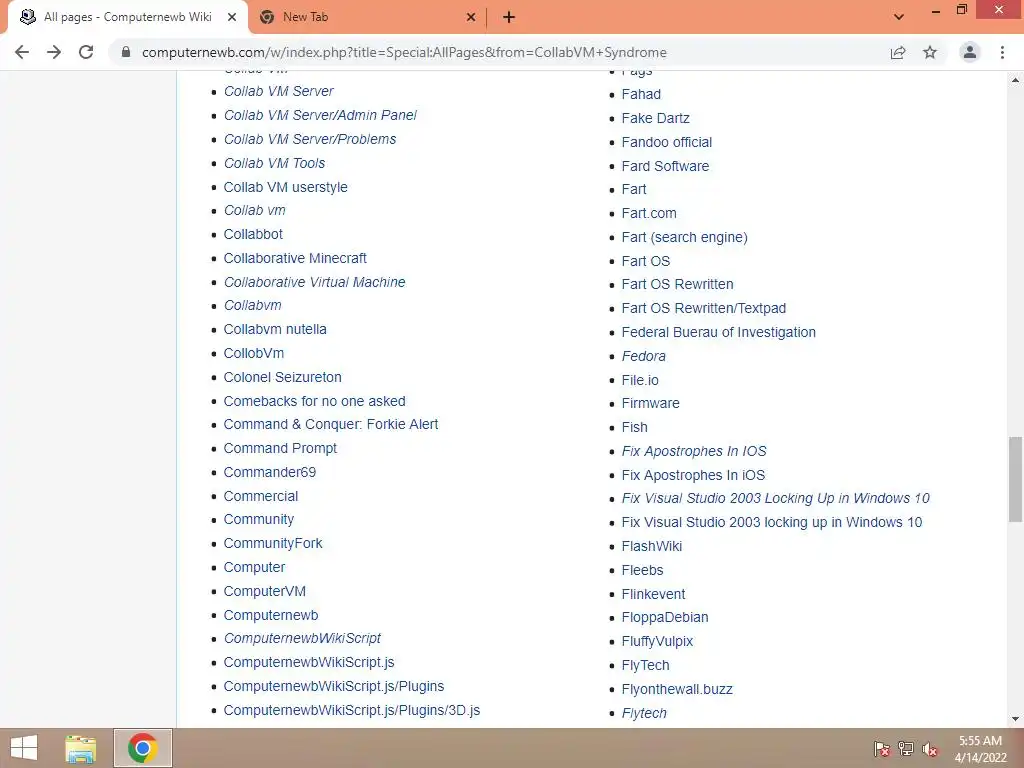Image resolution: width=1024 pixels, height=768 pixels.
Task: Open the Collab VM Tools link
Action: coord(274,163)
